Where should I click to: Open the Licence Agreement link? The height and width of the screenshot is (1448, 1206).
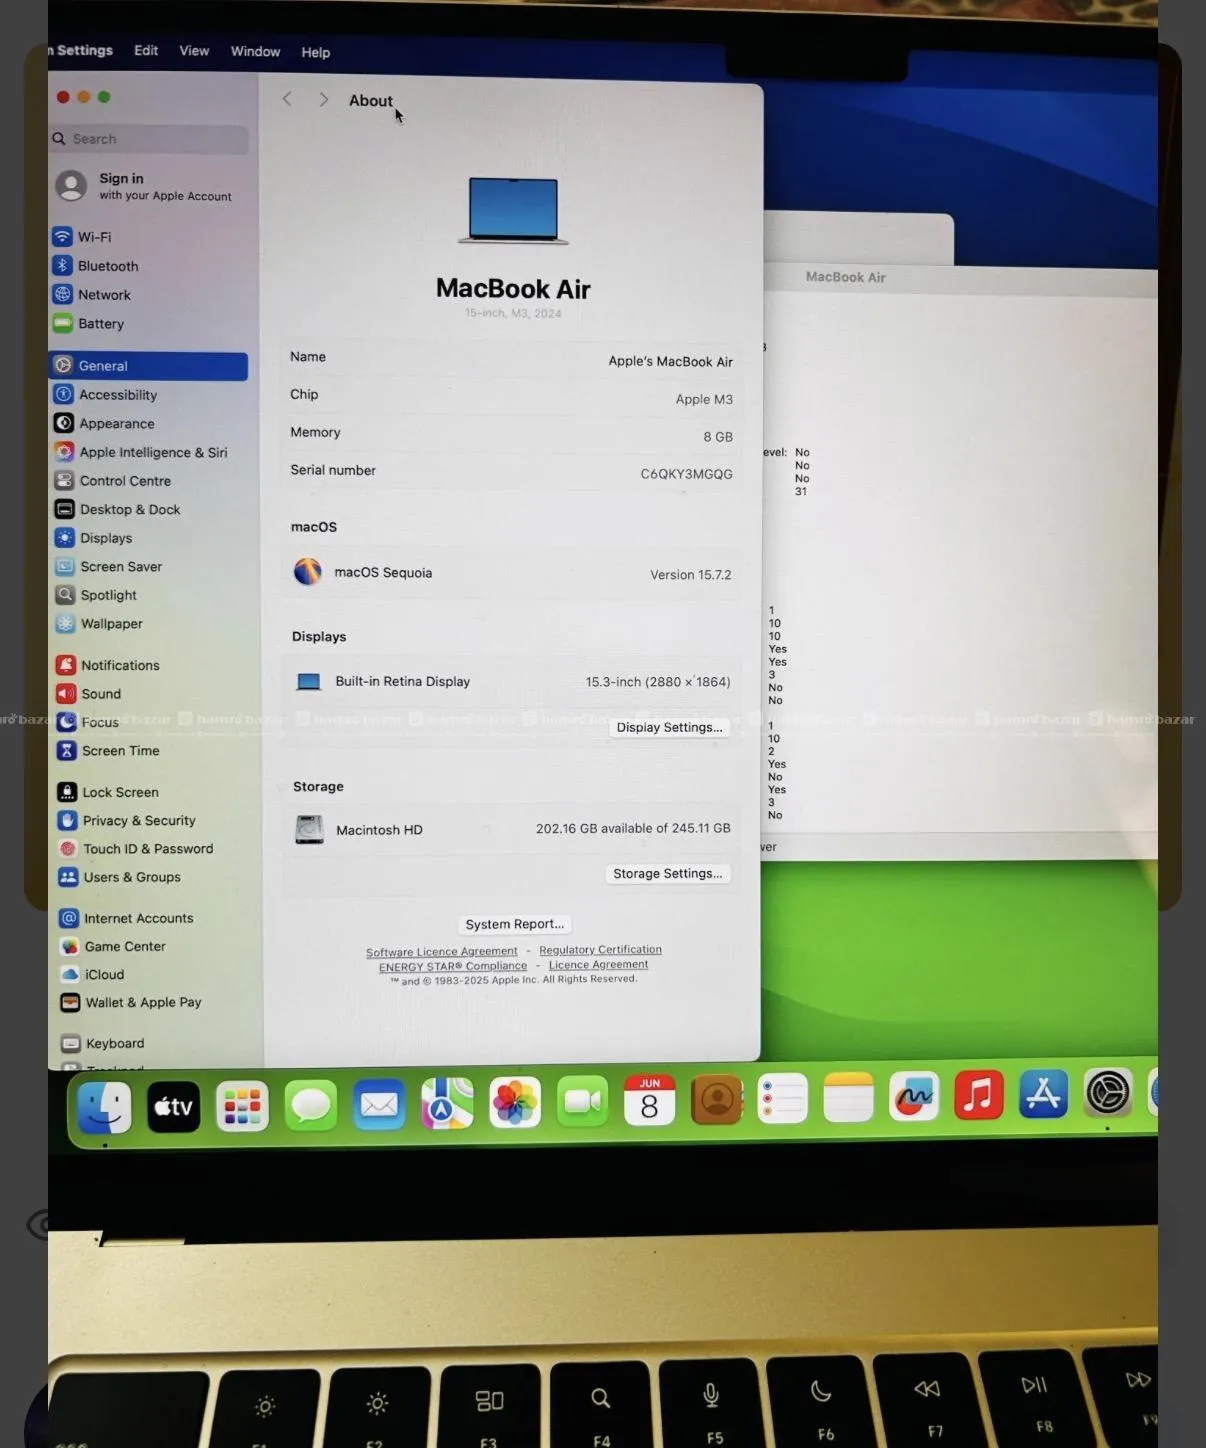[x=598, y=965]
